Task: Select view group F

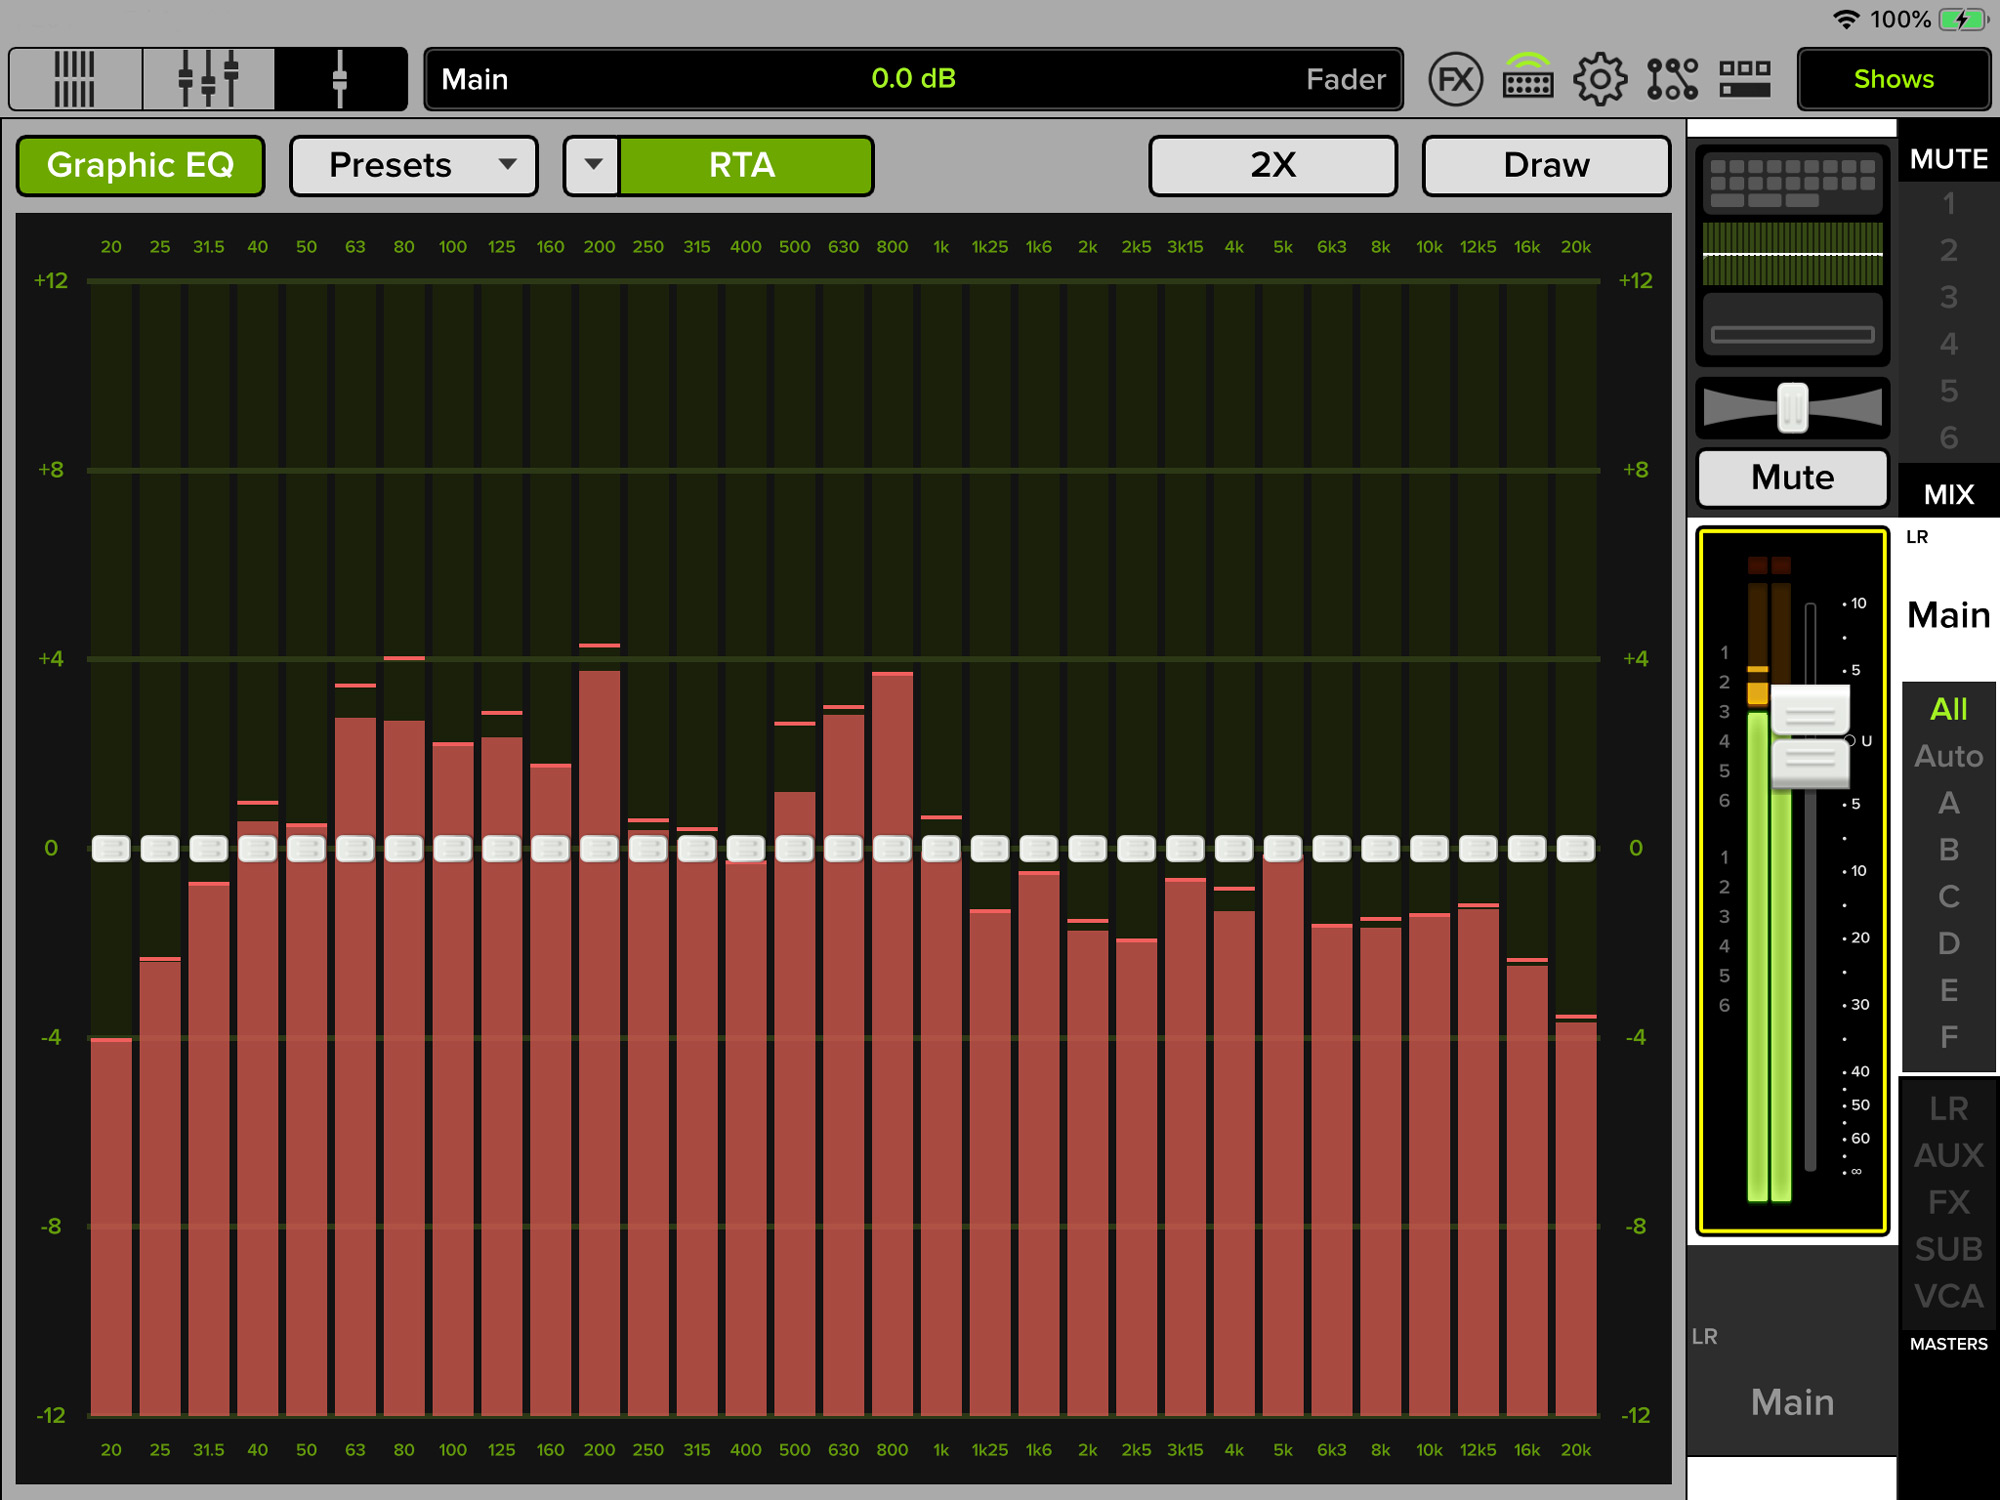Action: click(x=1948, y=1037)
